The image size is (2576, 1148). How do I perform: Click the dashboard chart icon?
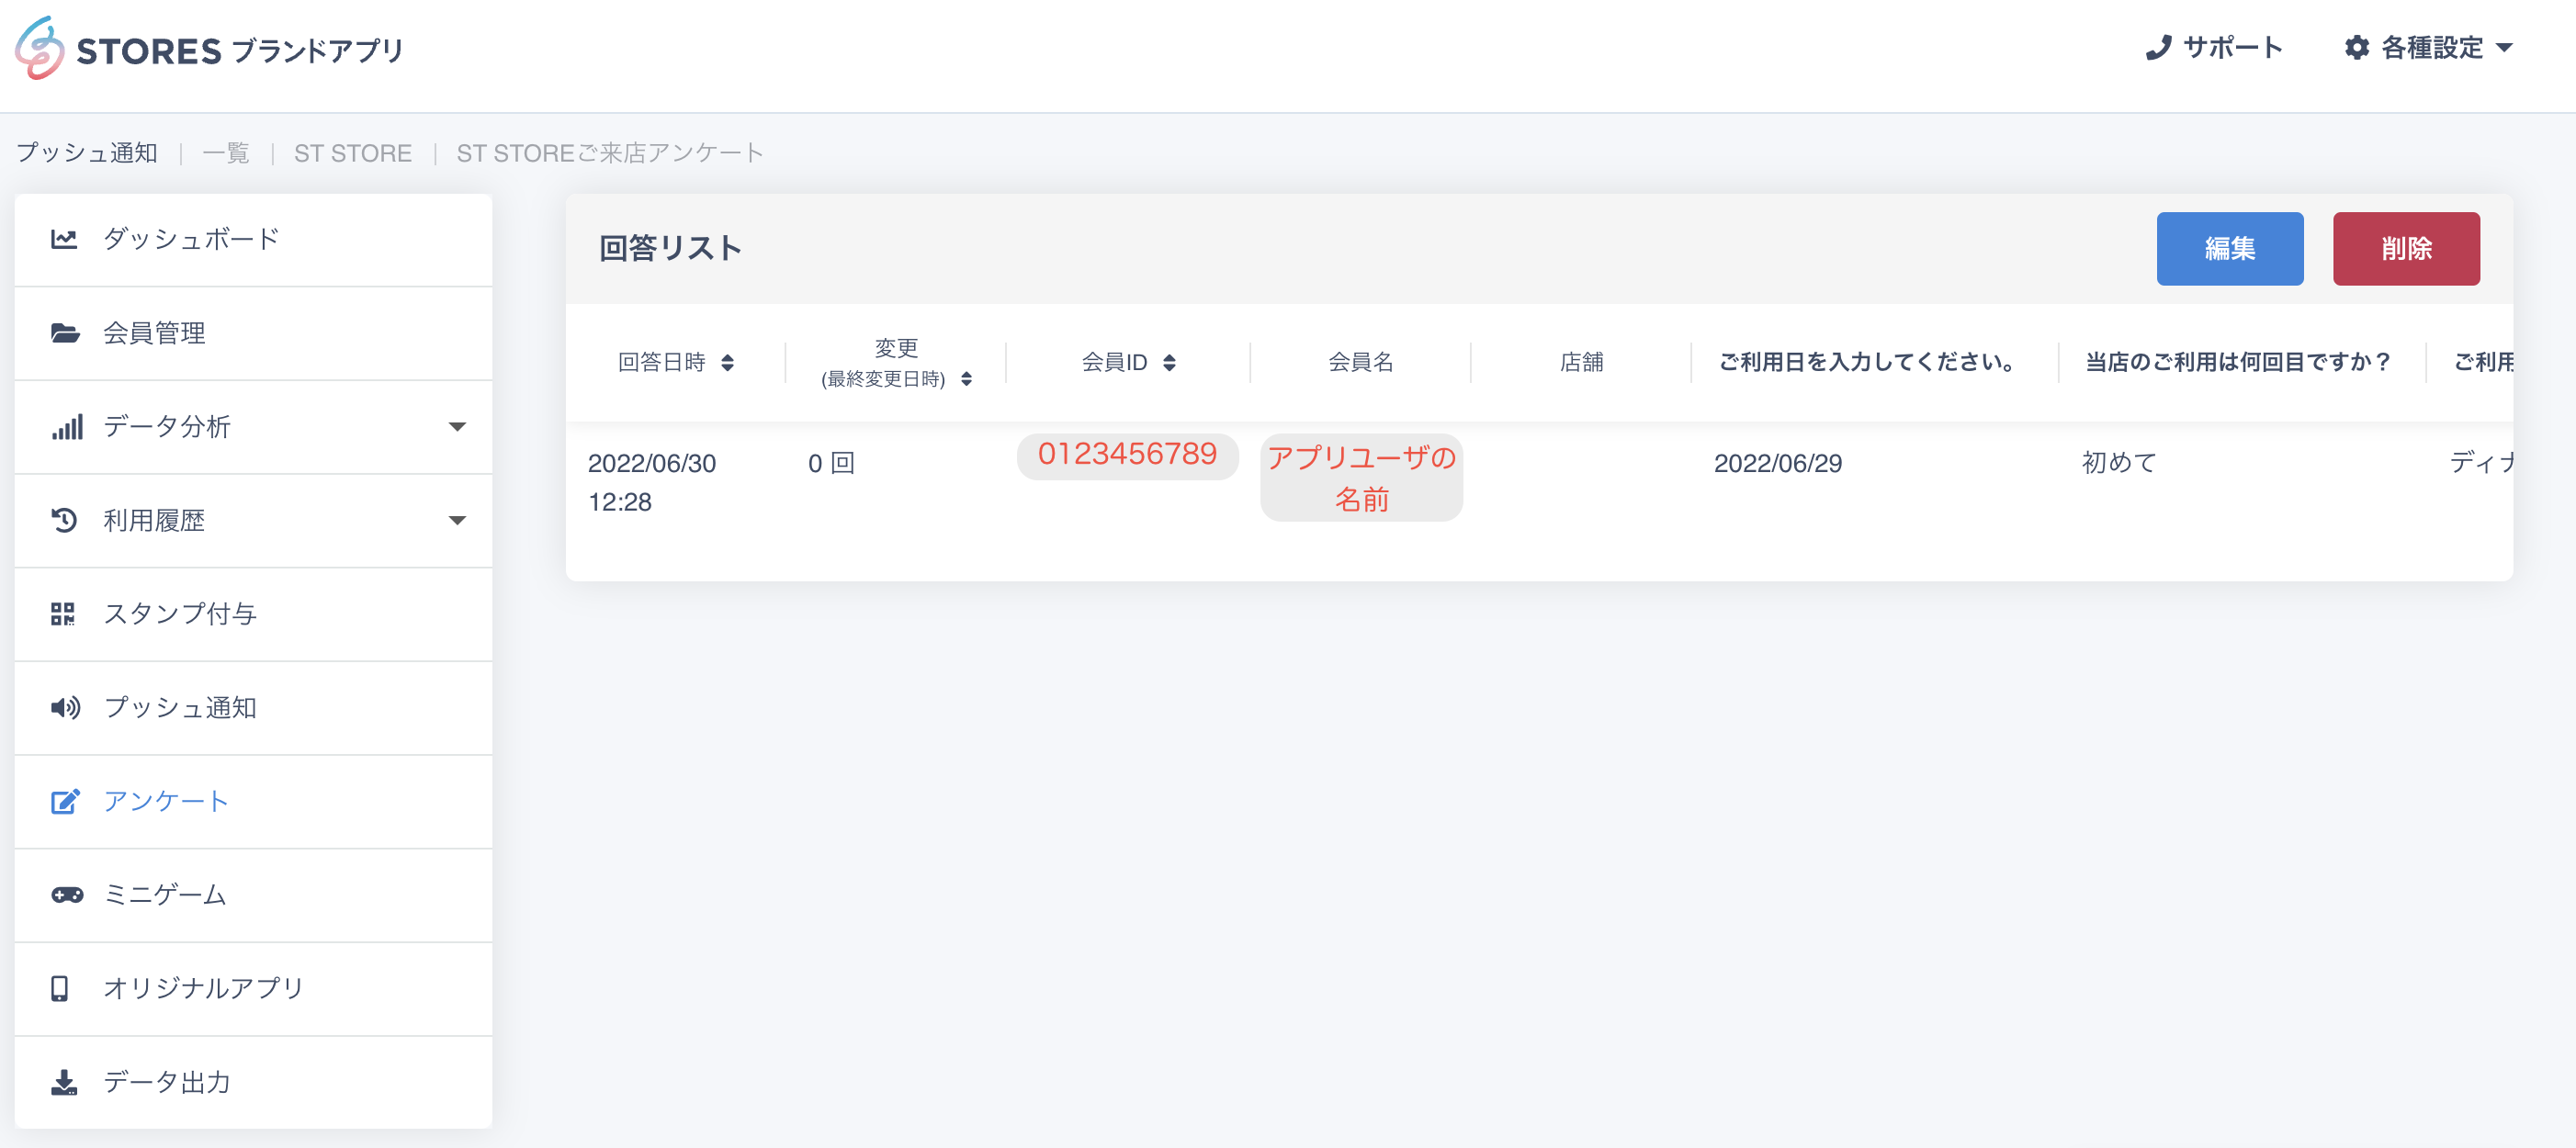pyautogui.click(x=64, y=239)
